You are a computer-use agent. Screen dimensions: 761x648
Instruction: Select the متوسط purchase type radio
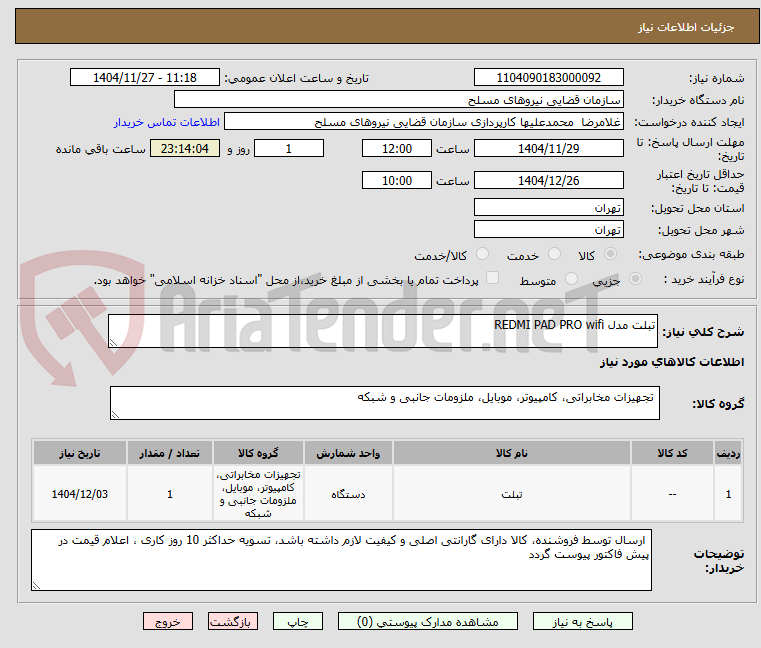coord(571,279)
